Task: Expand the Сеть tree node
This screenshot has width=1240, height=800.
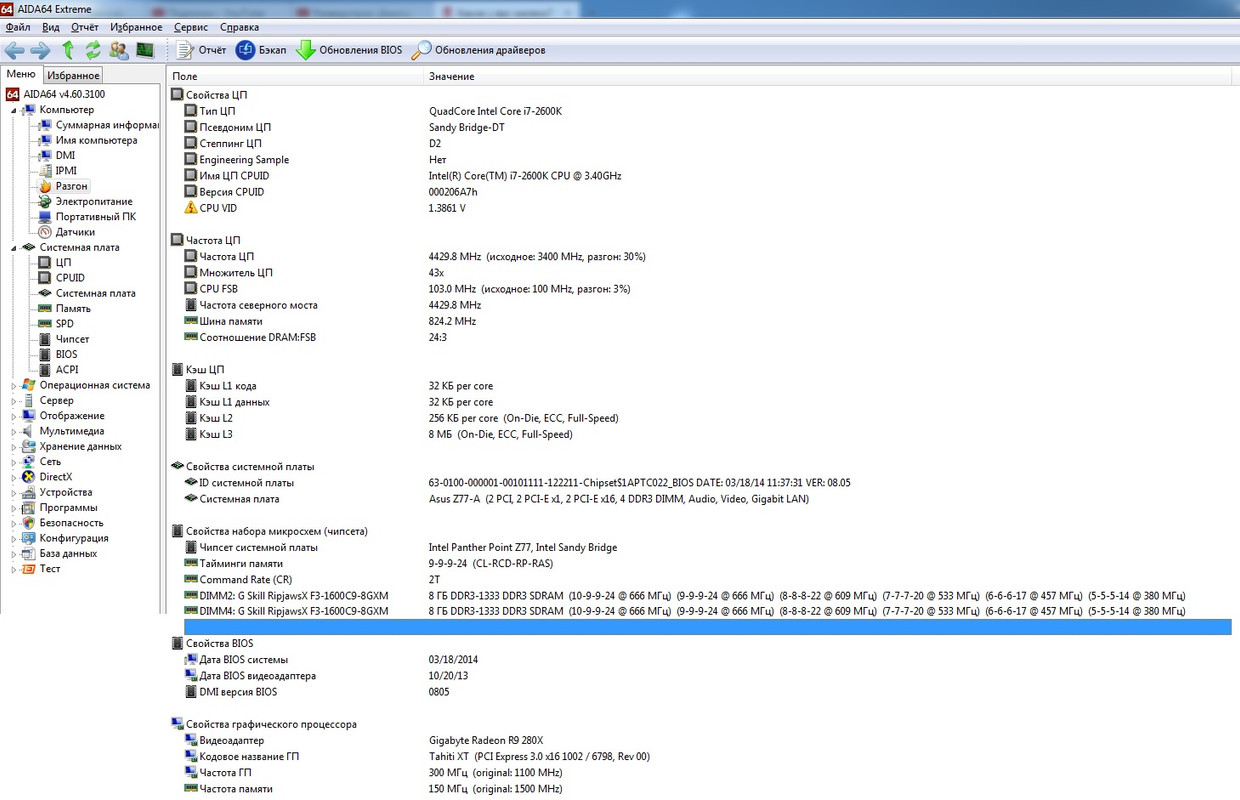Action: 14,462
